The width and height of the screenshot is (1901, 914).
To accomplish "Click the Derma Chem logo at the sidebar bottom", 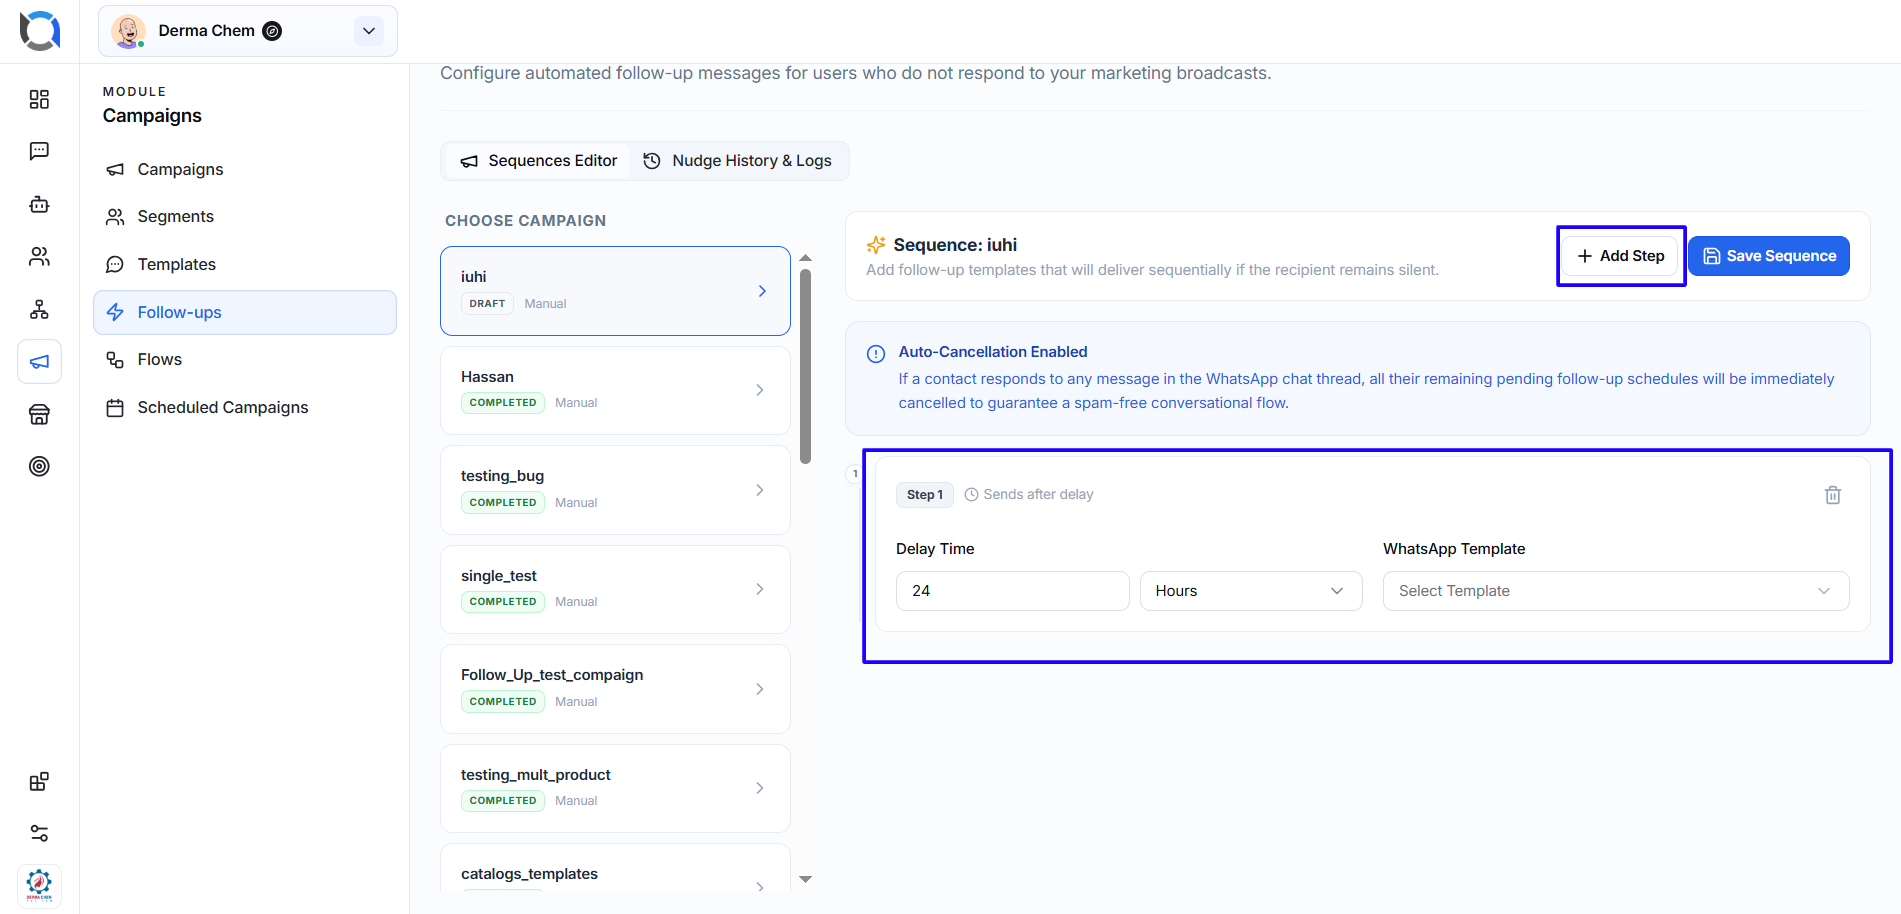I will point(39,886).
